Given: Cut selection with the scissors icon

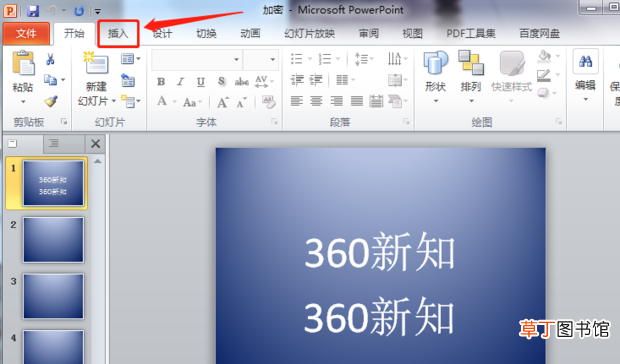Looking at the screenshot, I should (50, 59).
